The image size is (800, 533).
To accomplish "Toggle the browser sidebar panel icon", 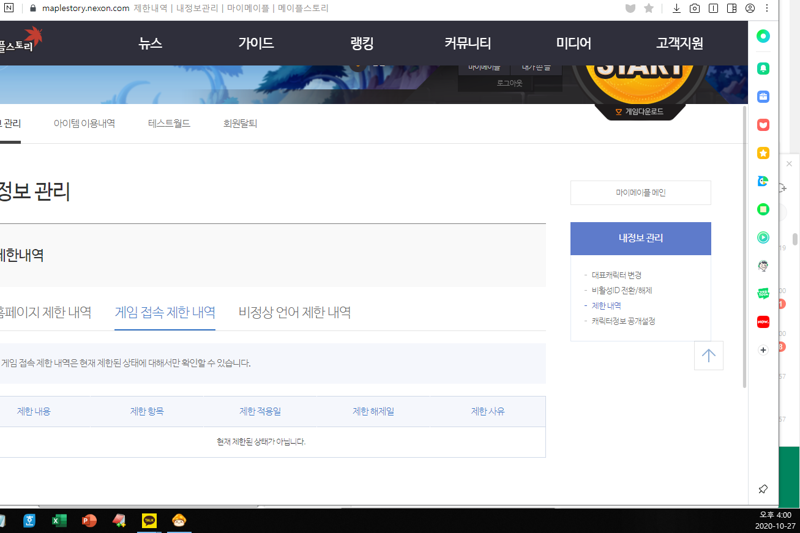I will [x=732, y=8].
